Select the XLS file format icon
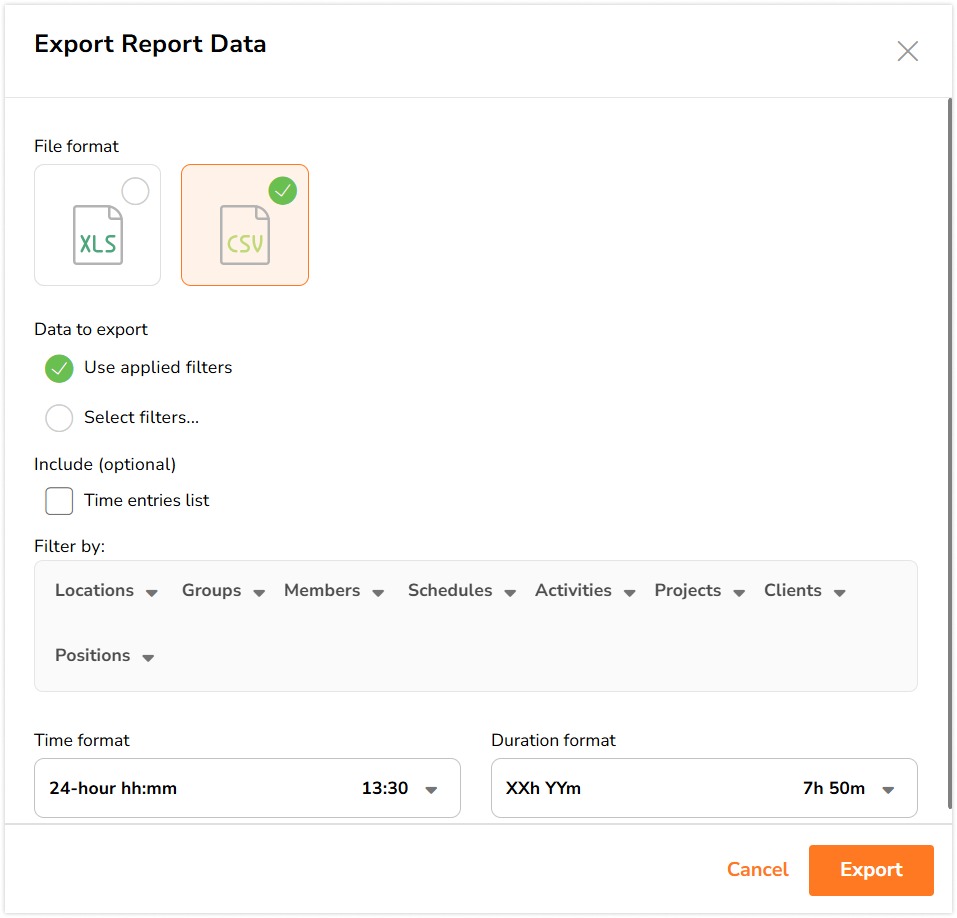This screenshot has width=957, height=918. click(98, 236)
